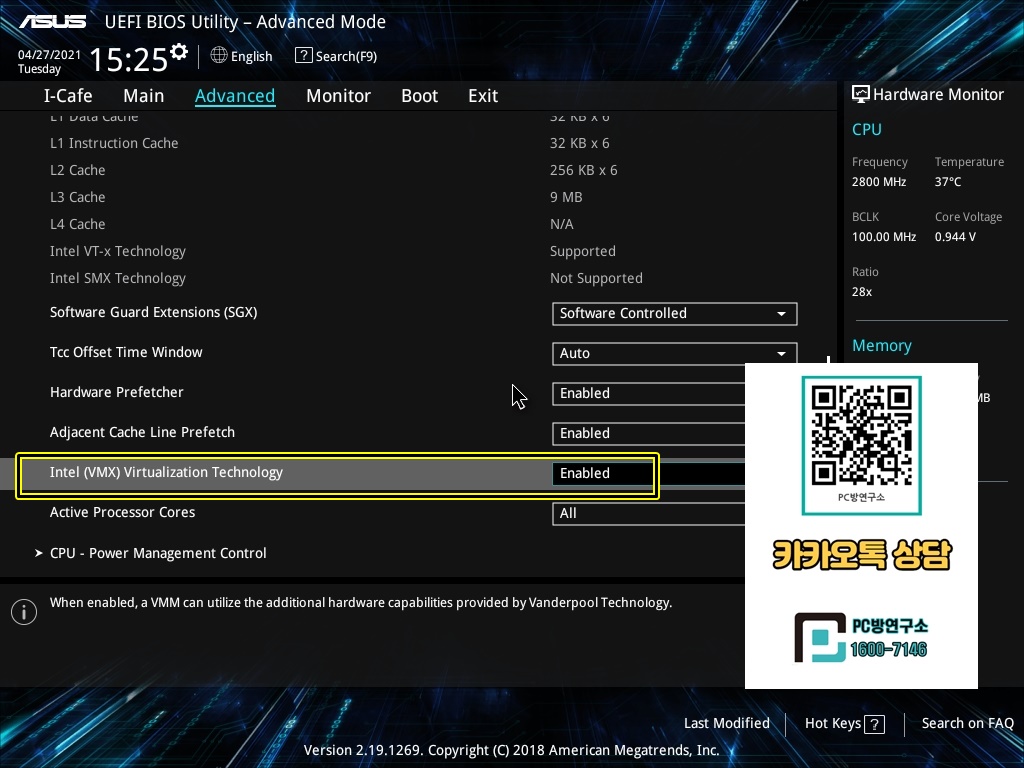This screenshot has width=1024, height=768.
Task: Click the 28x ratio value
Action: pos(861,292)
